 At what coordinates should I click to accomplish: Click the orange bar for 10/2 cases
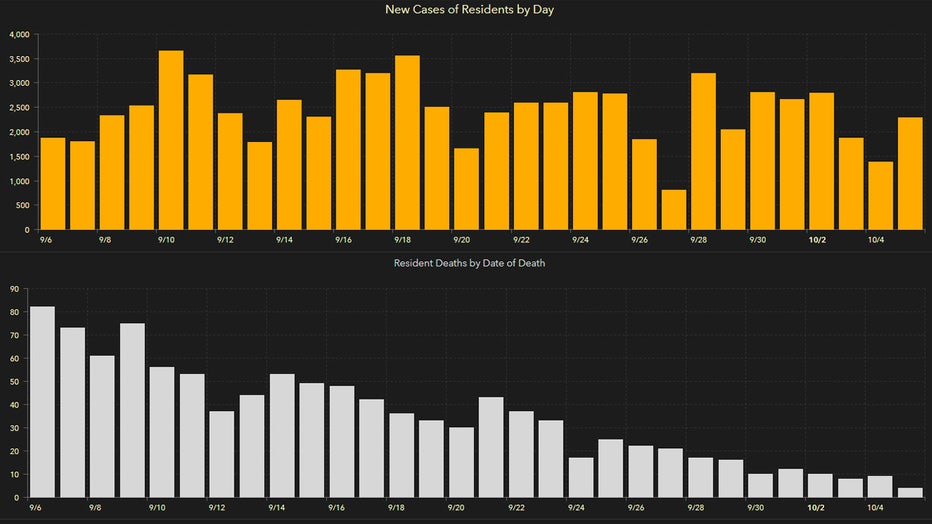[x=822, y=161]
